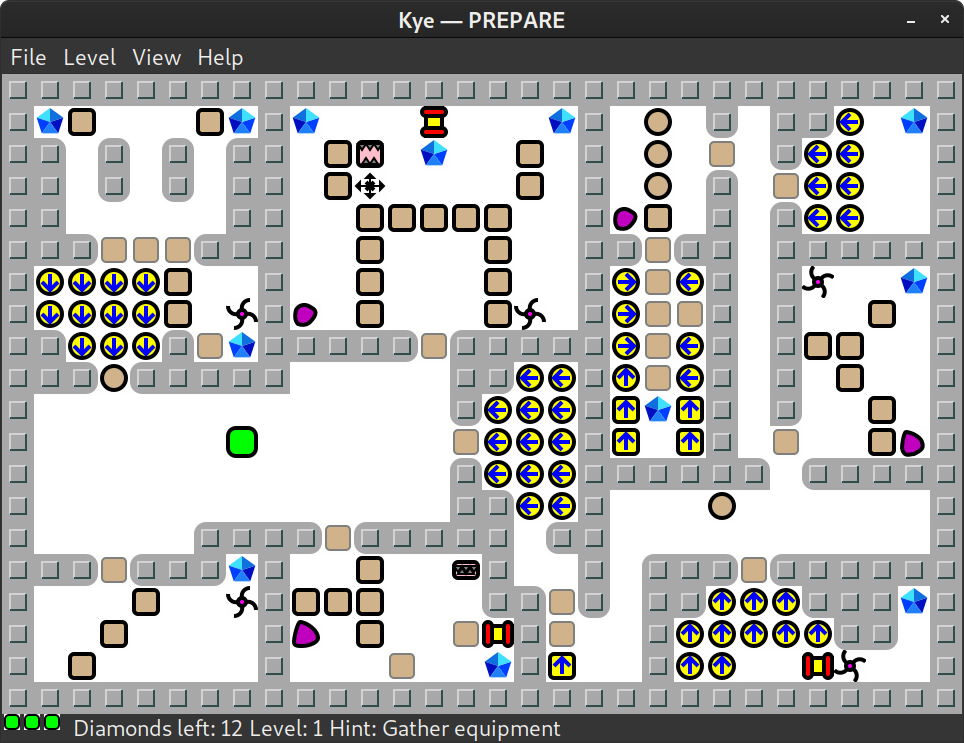Click the first green life indicator in status bar
This screenshot has width=964, height=743.
click(12, 722)
